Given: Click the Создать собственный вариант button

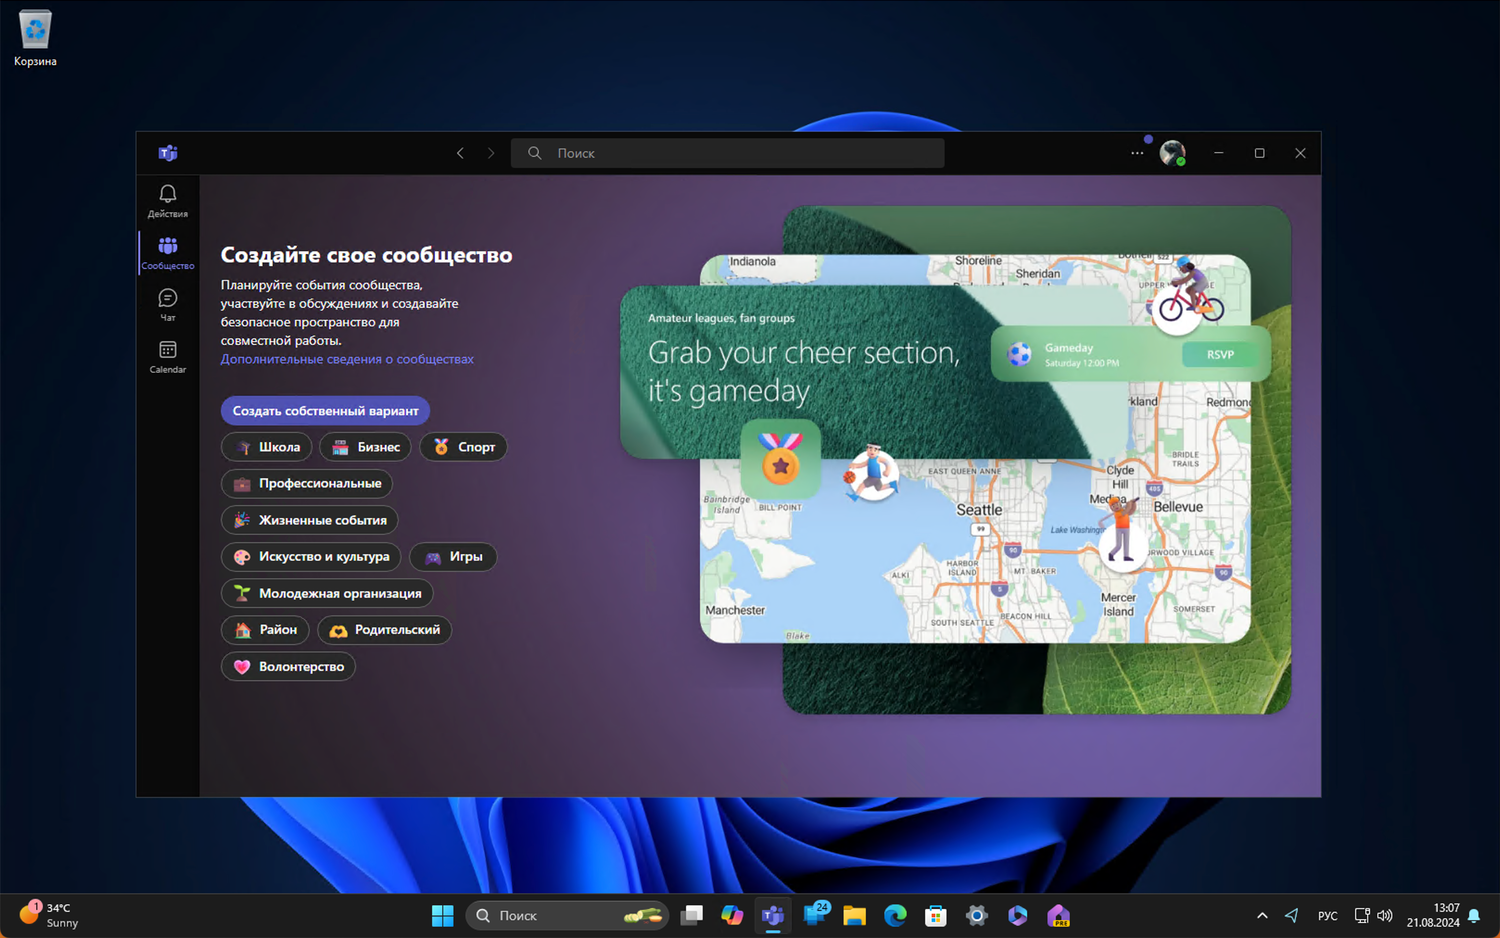Looking at the screenshot, I should pos(325,411).
